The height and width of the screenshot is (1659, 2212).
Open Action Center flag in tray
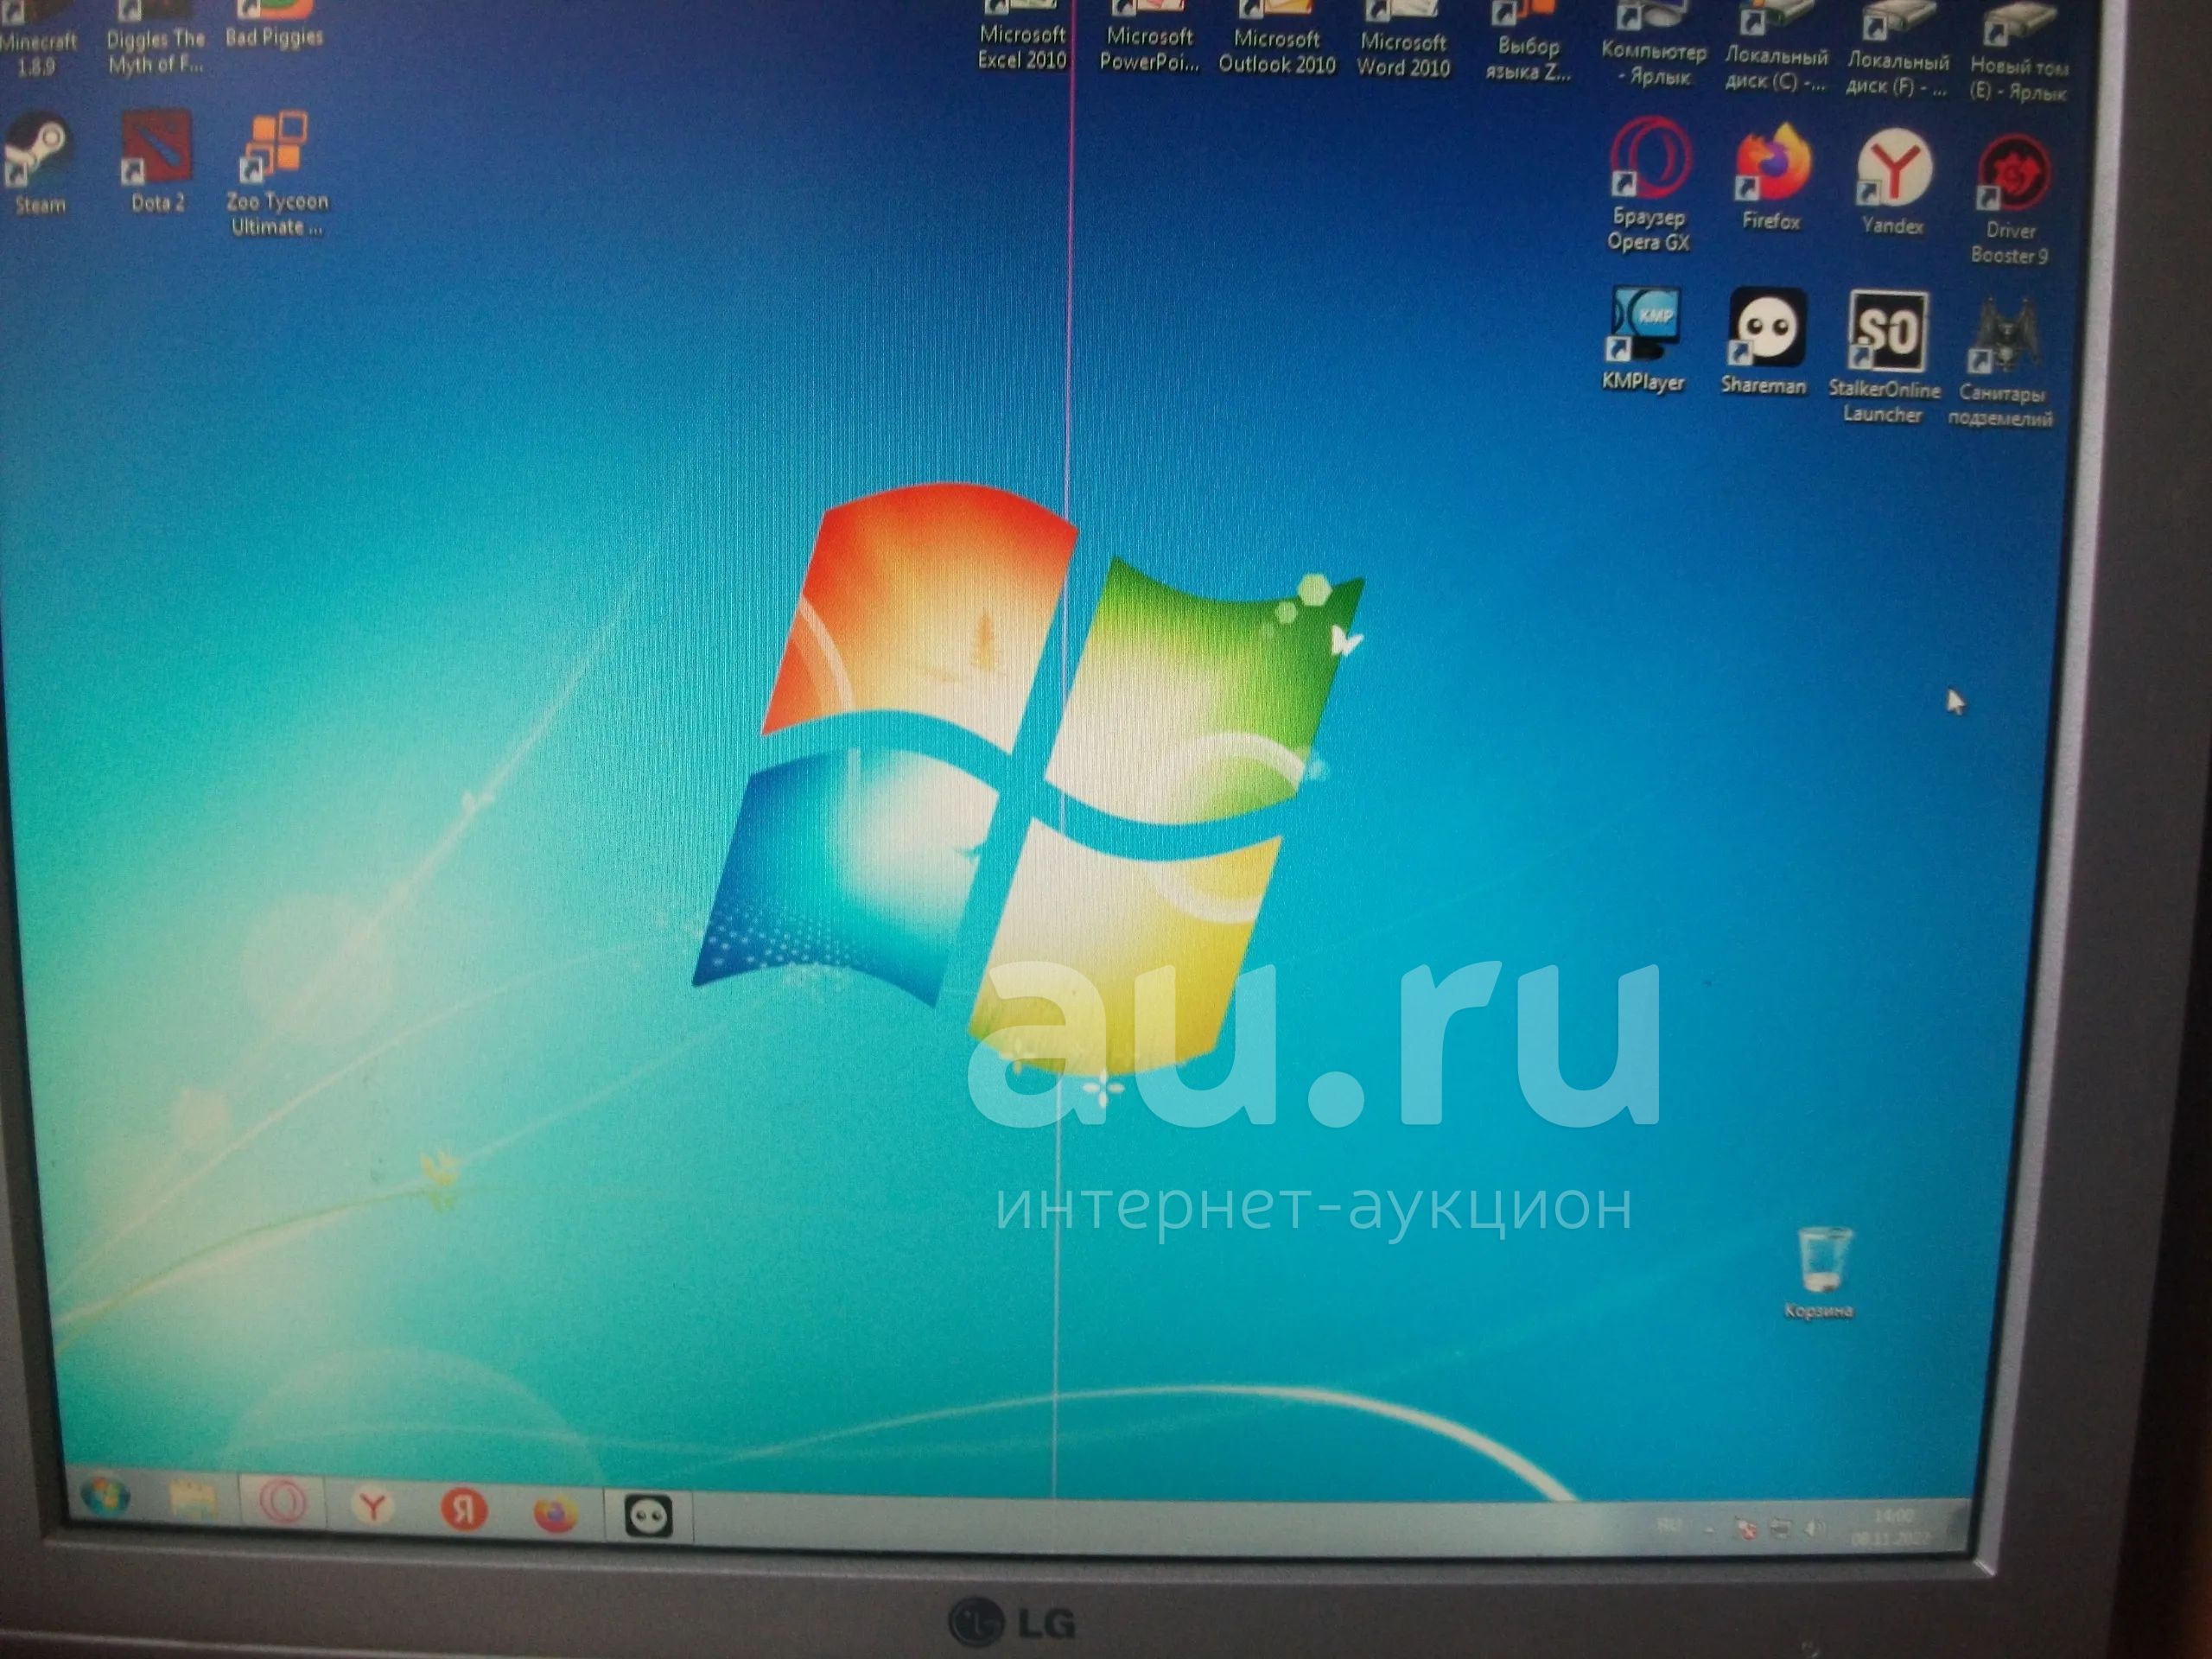1746,1528
